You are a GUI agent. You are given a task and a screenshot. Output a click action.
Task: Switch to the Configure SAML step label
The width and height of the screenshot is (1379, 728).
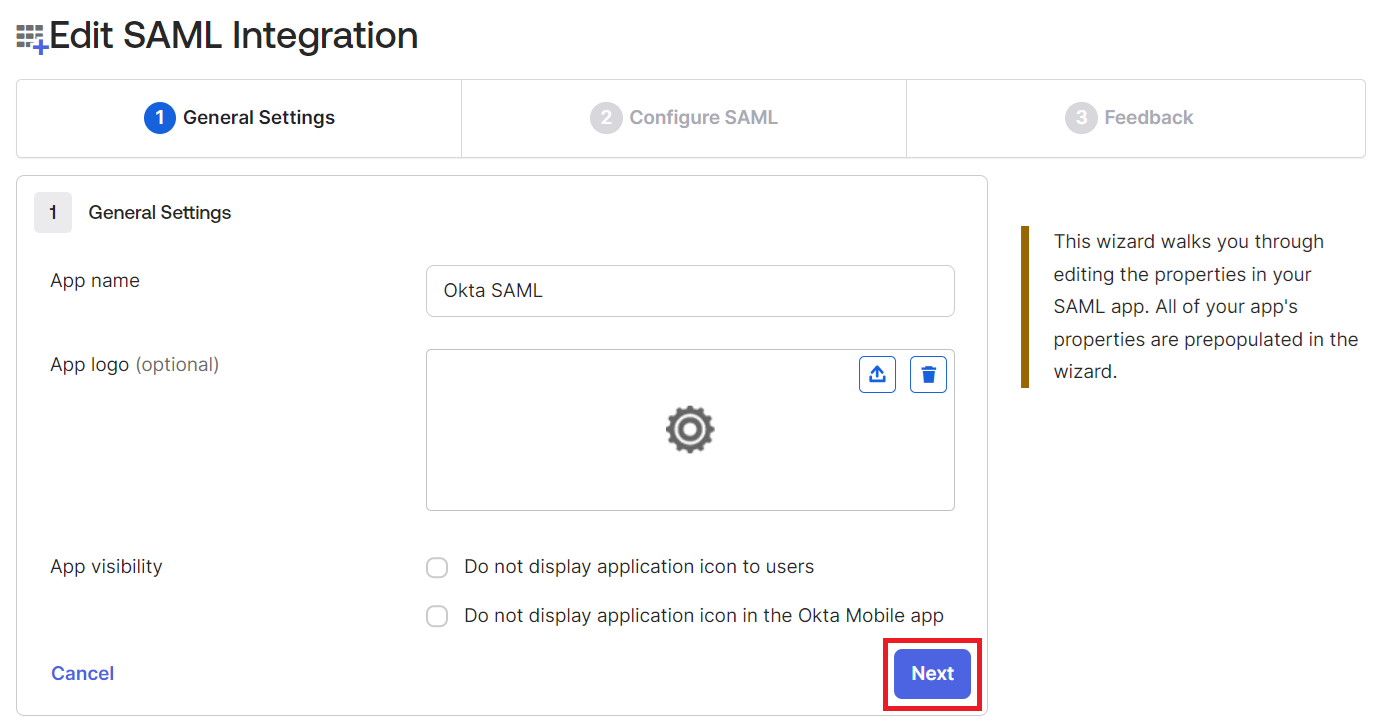703,118
